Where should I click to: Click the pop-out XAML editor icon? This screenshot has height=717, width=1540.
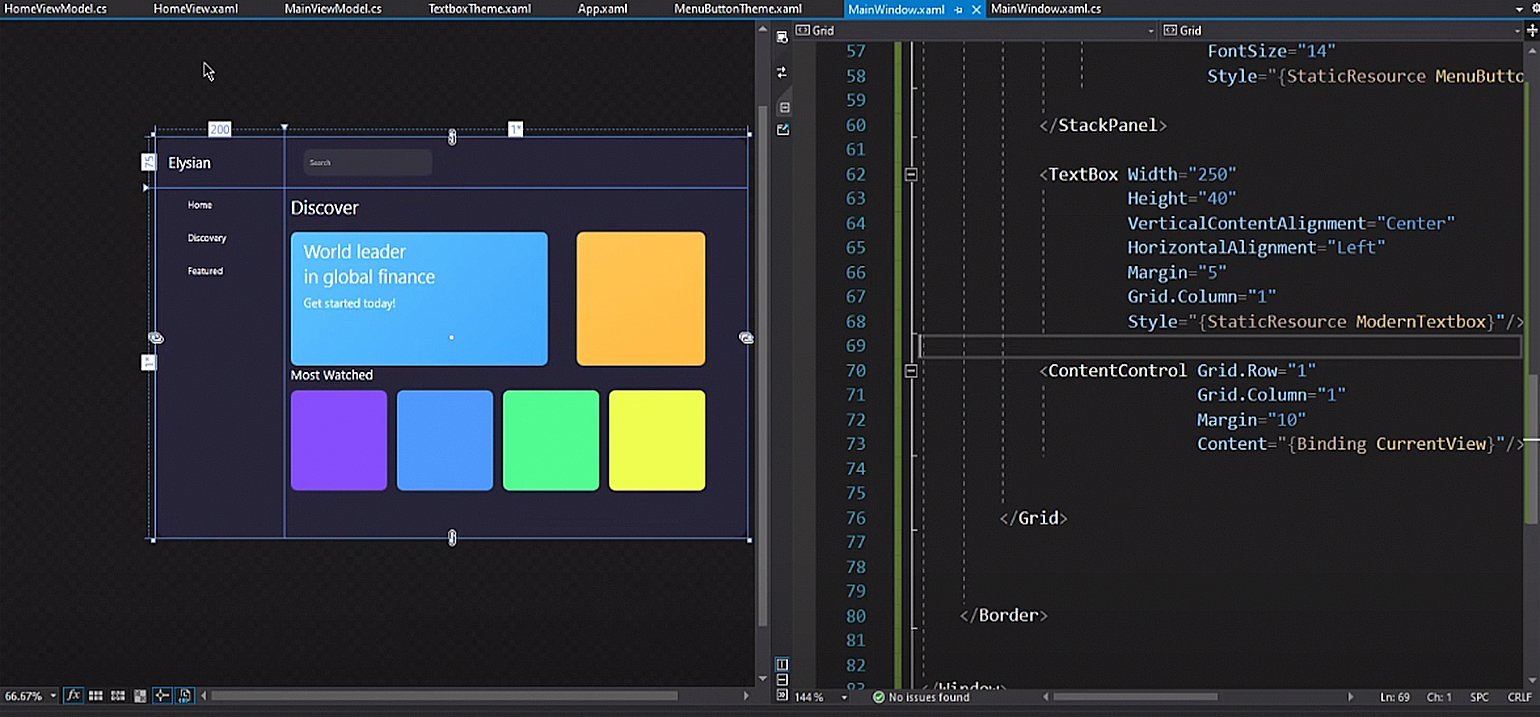(x=783, y=130)
